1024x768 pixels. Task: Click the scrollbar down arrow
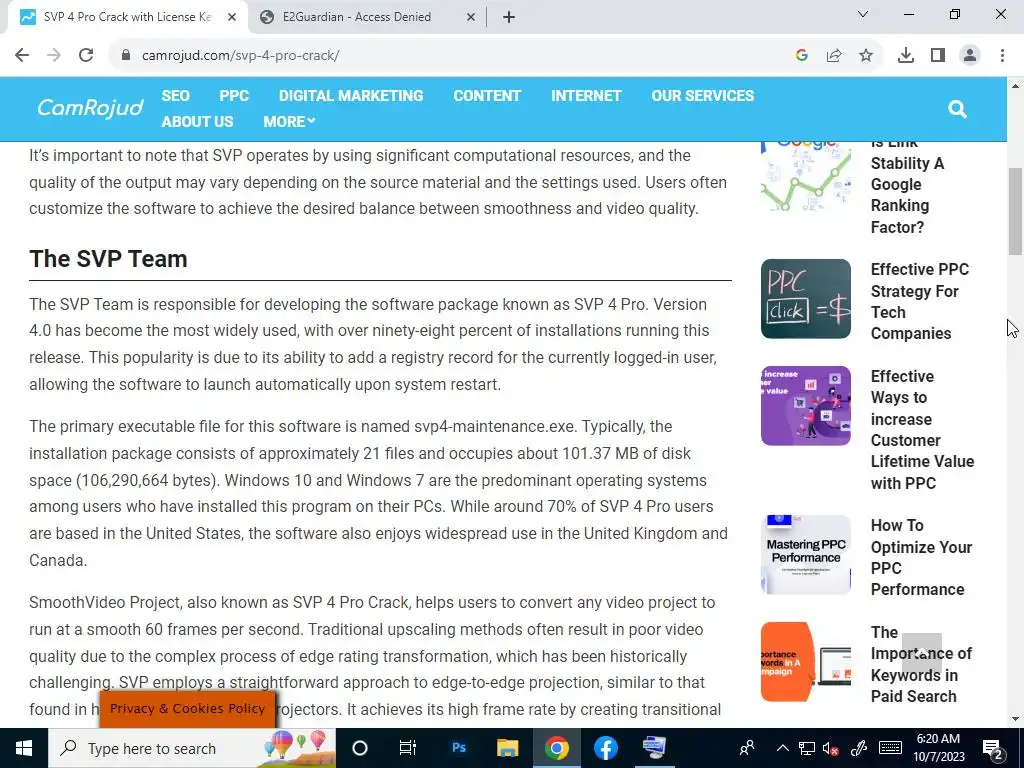click(x=1015, y=719)
